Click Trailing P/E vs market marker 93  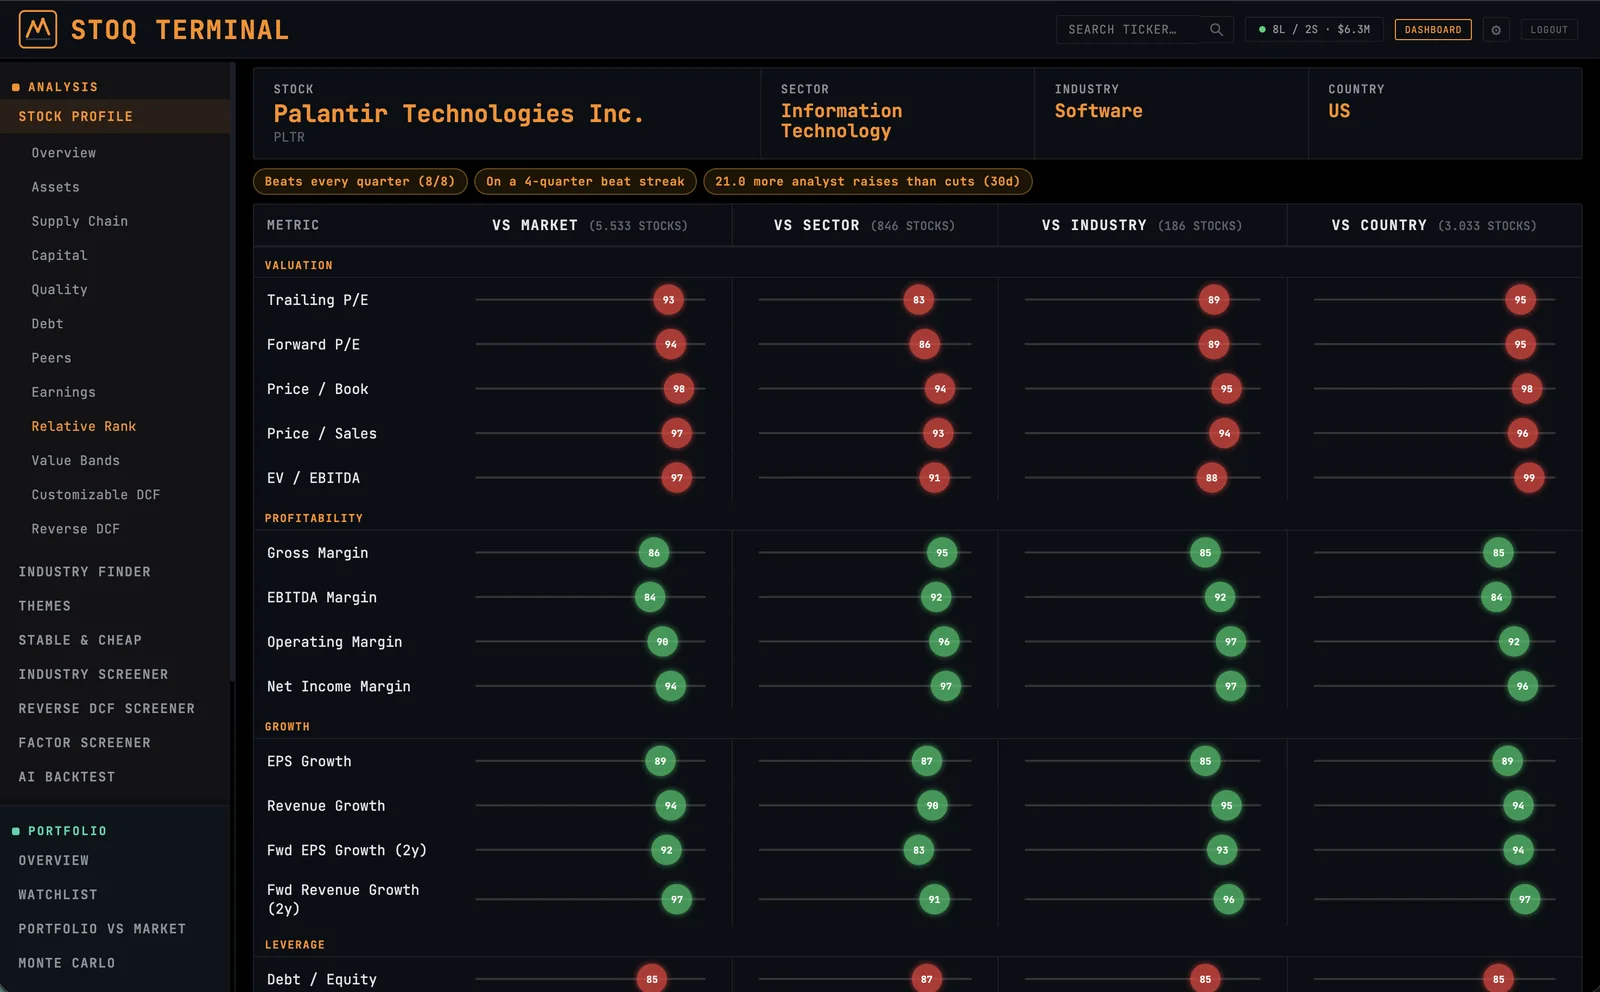click(669, 300)
